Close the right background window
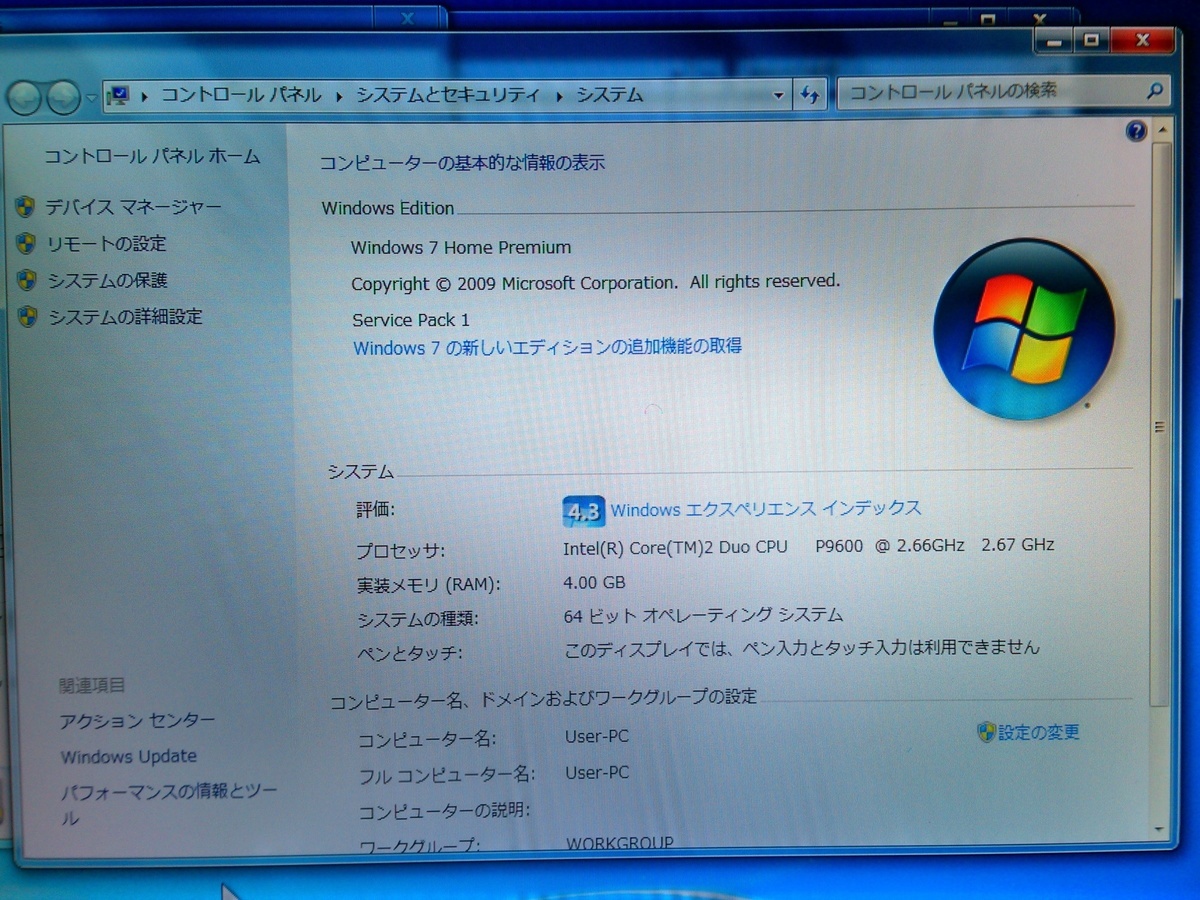Image resolution: width=1200 pixels, height=900 pixels. pyautogui.click(x=1041, y=17)
